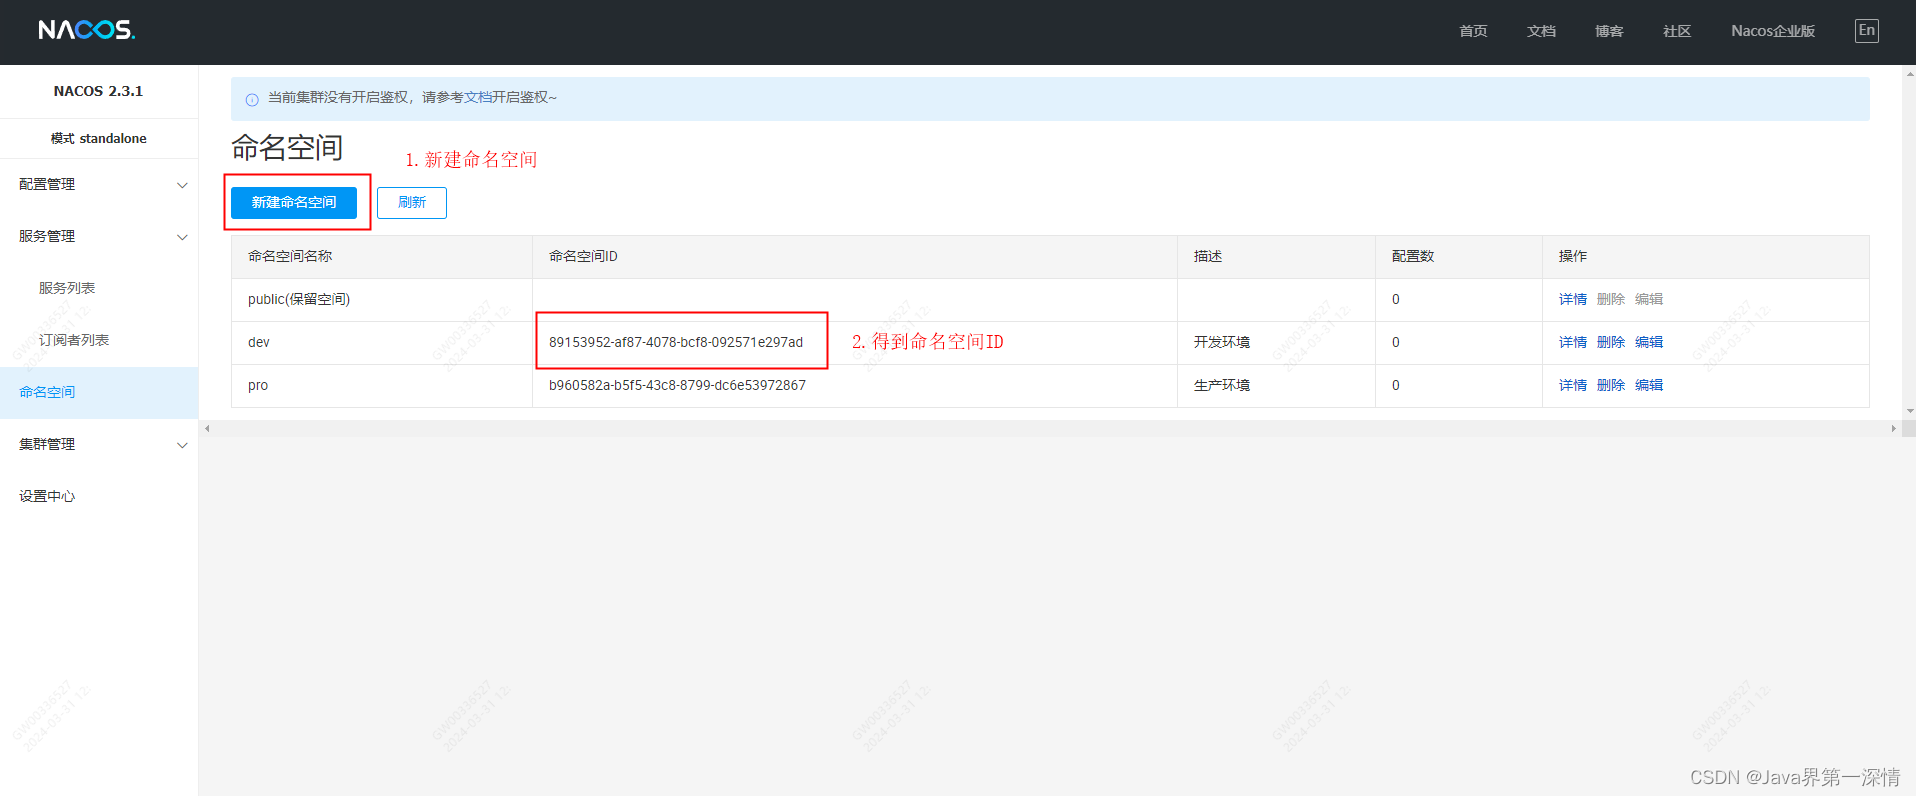Image resolution: width=1916 pixels, height=796 pixels.
Task: Open the 订阅者列表 sidebar item
Action: (x=74, y=340)
